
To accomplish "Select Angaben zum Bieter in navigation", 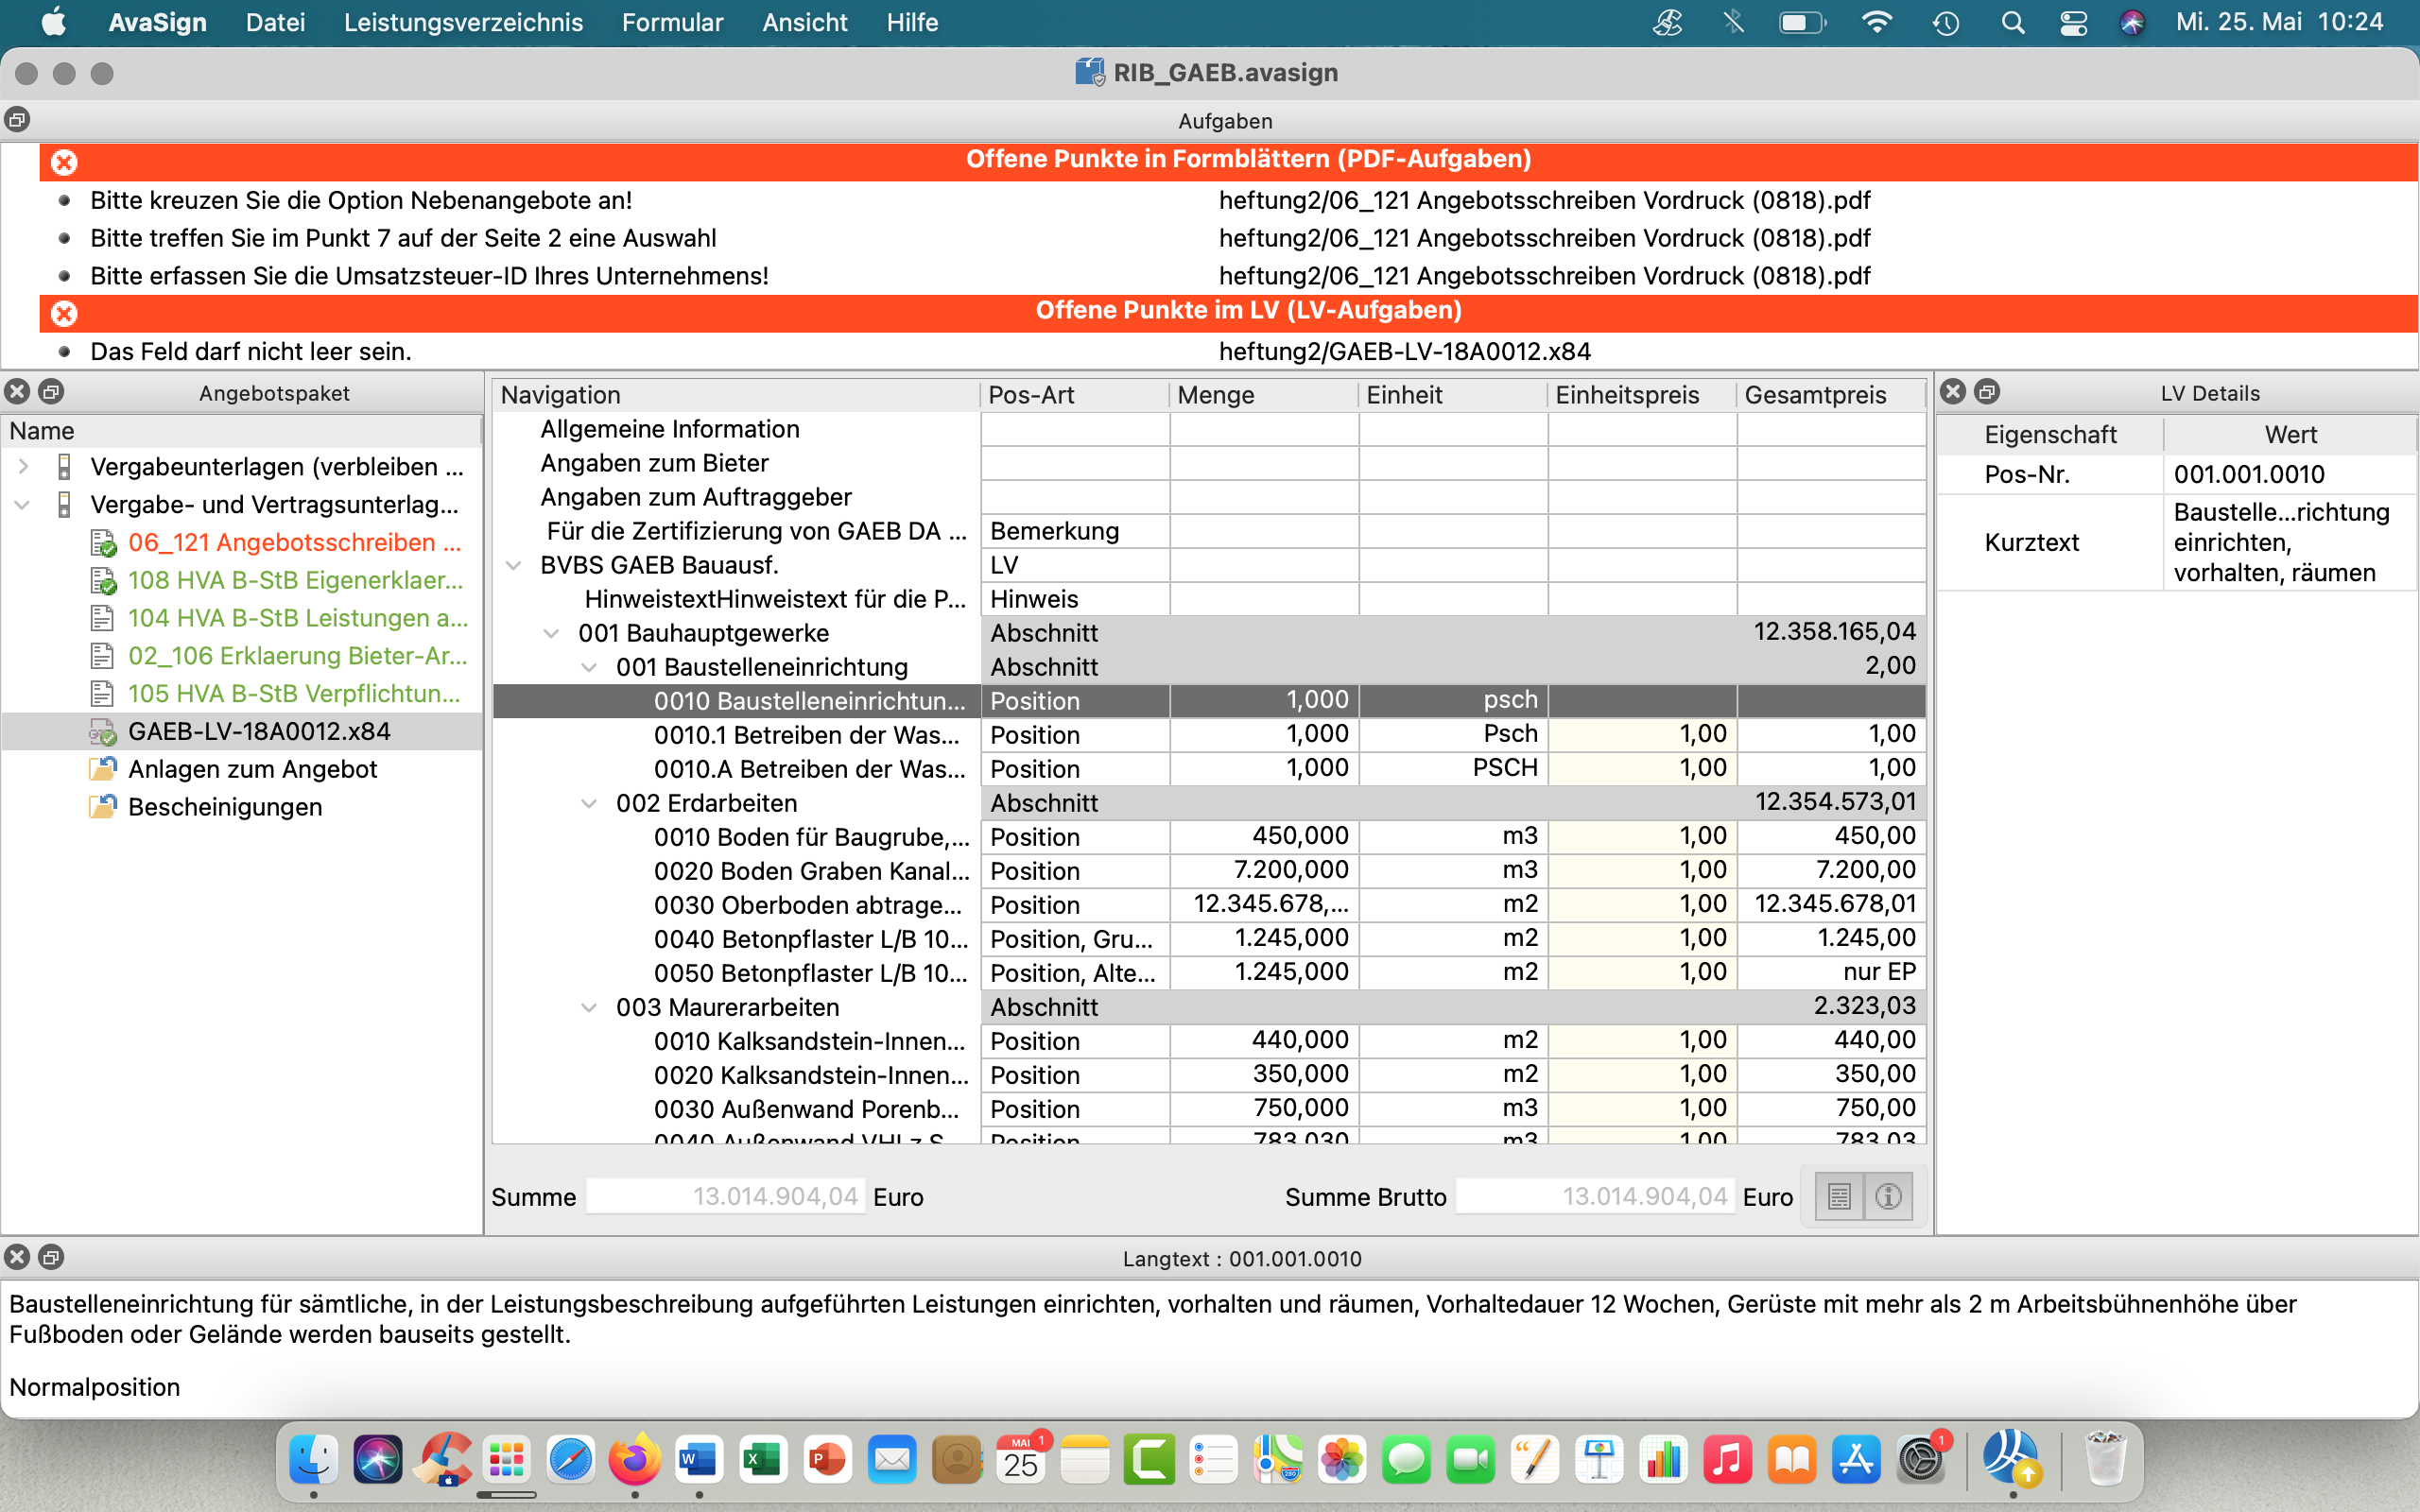I will click(x=654, y=463).
